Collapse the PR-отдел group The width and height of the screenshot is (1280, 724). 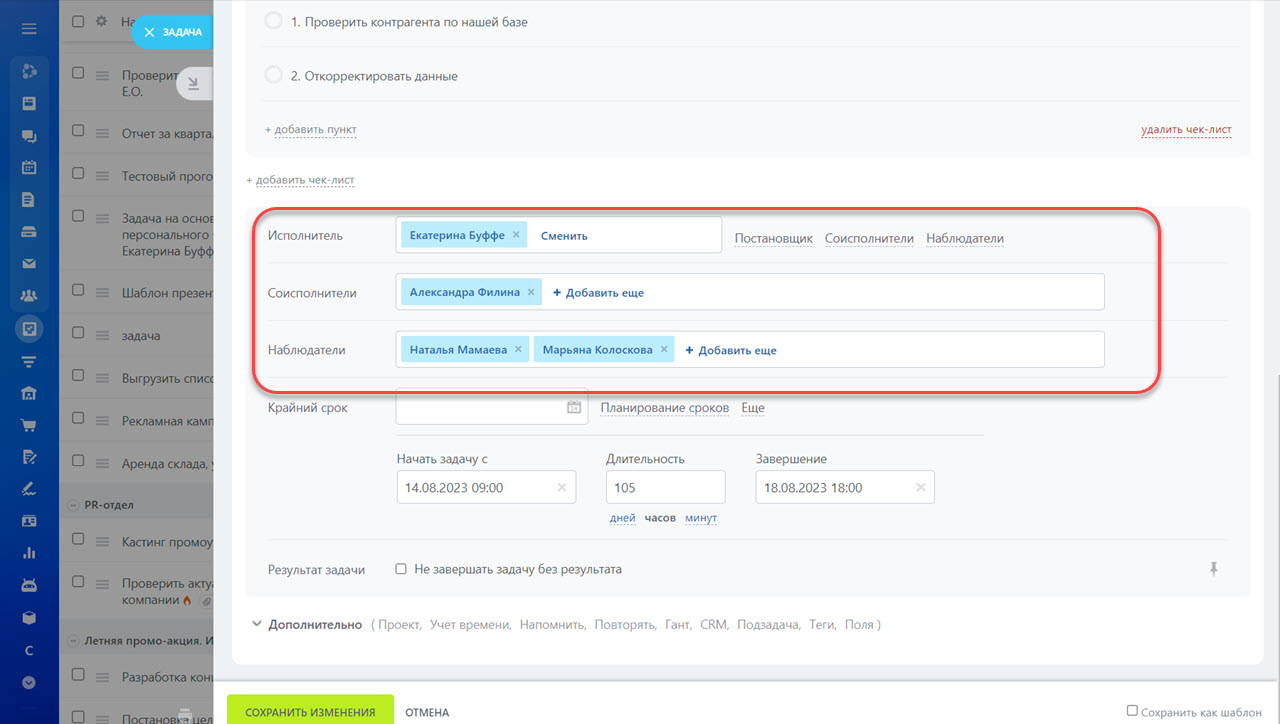click(74, 505)
